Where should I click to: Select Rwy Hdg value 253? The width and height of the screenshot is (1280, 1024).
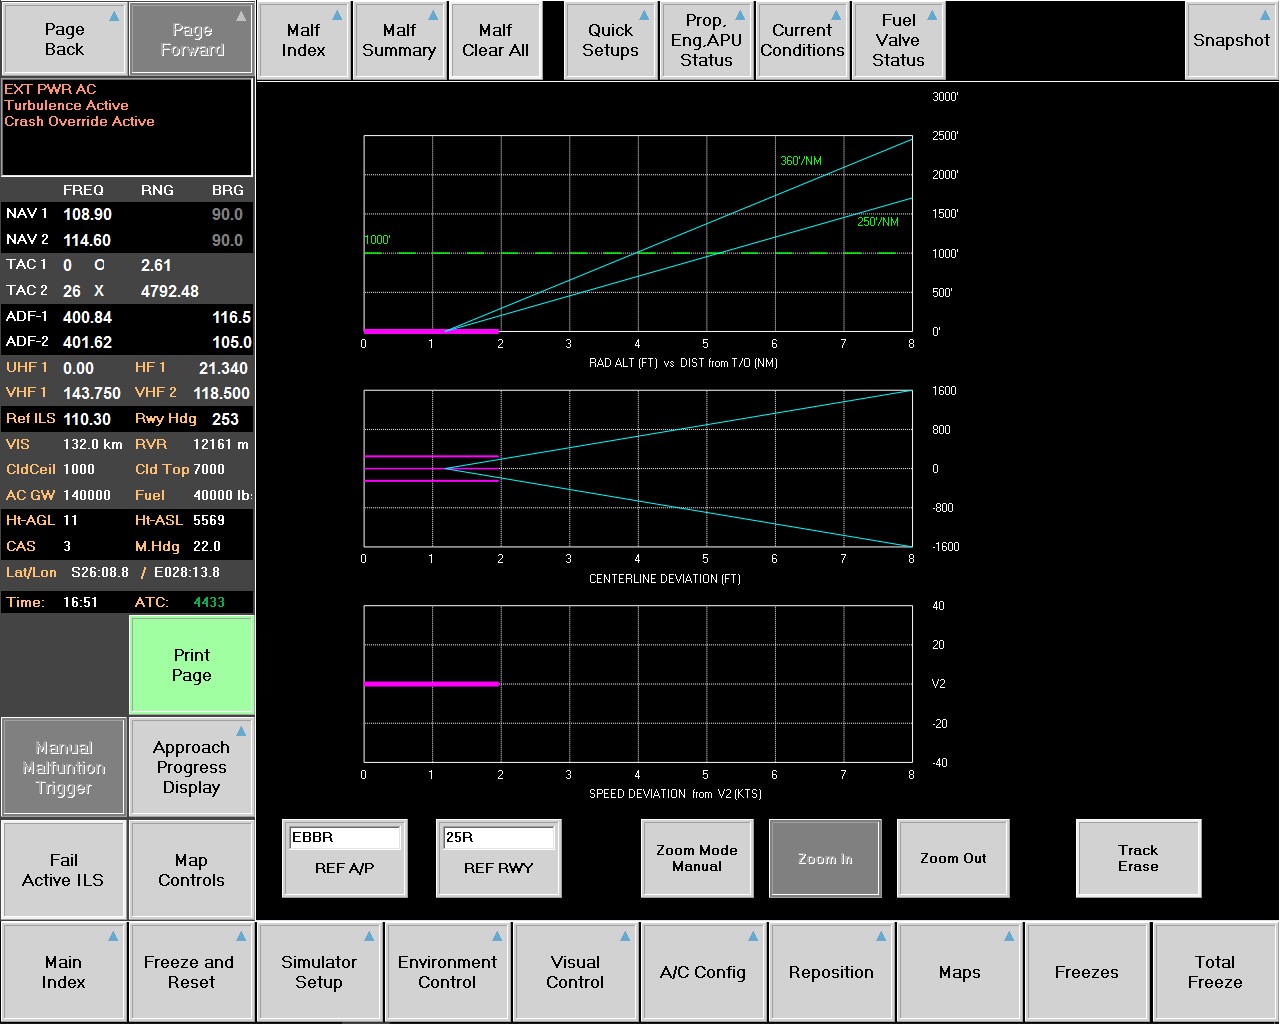pos(226,419)
